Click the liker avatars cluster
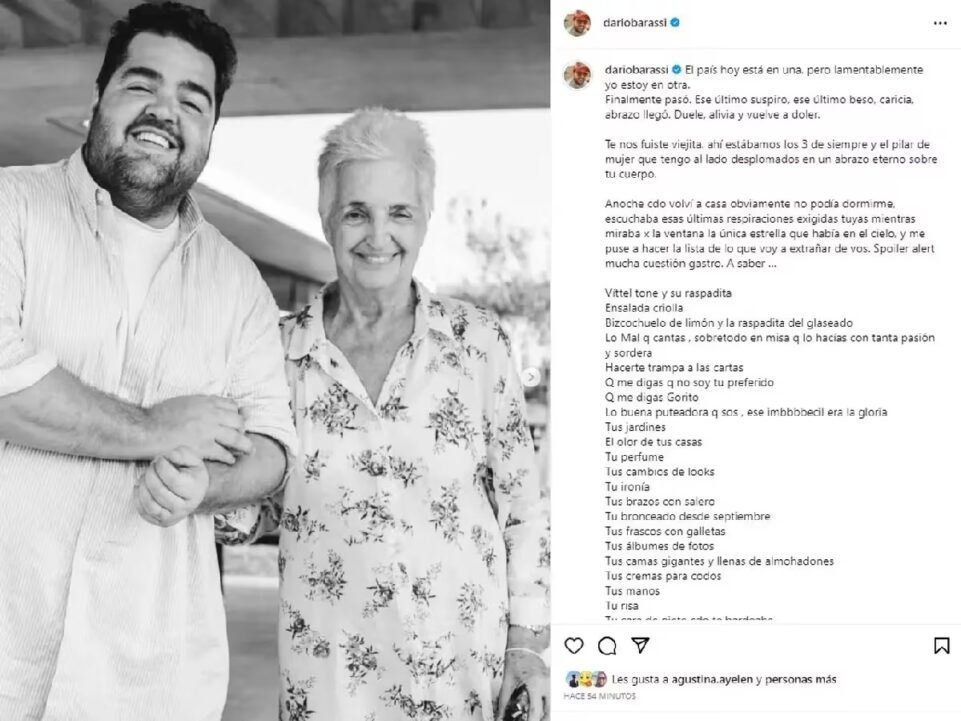 (x=586, y=679)
